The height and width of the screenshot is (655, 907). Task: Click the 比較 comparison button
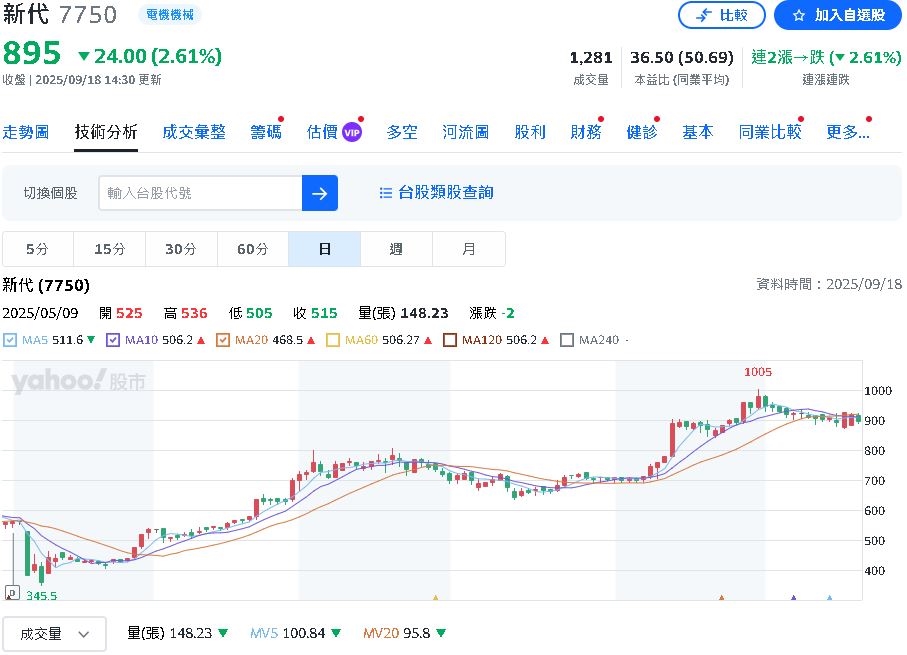(x=722, y=14)
